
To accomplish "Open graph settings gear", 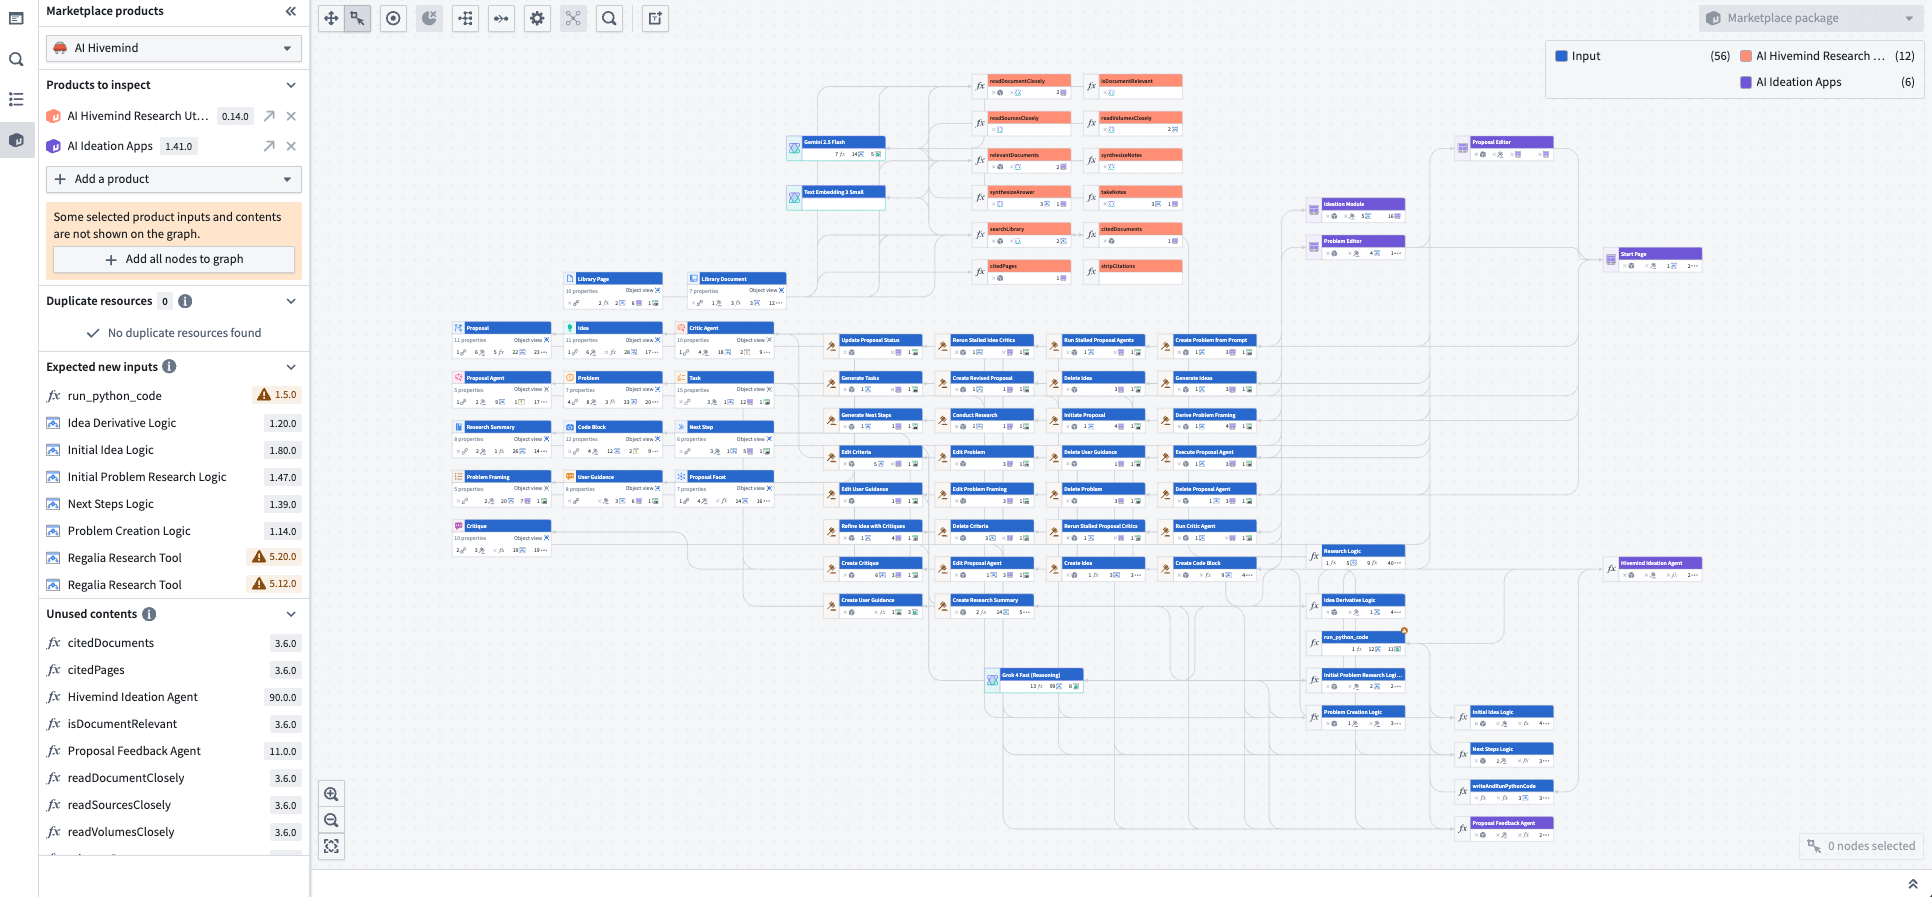I will 538,18.
